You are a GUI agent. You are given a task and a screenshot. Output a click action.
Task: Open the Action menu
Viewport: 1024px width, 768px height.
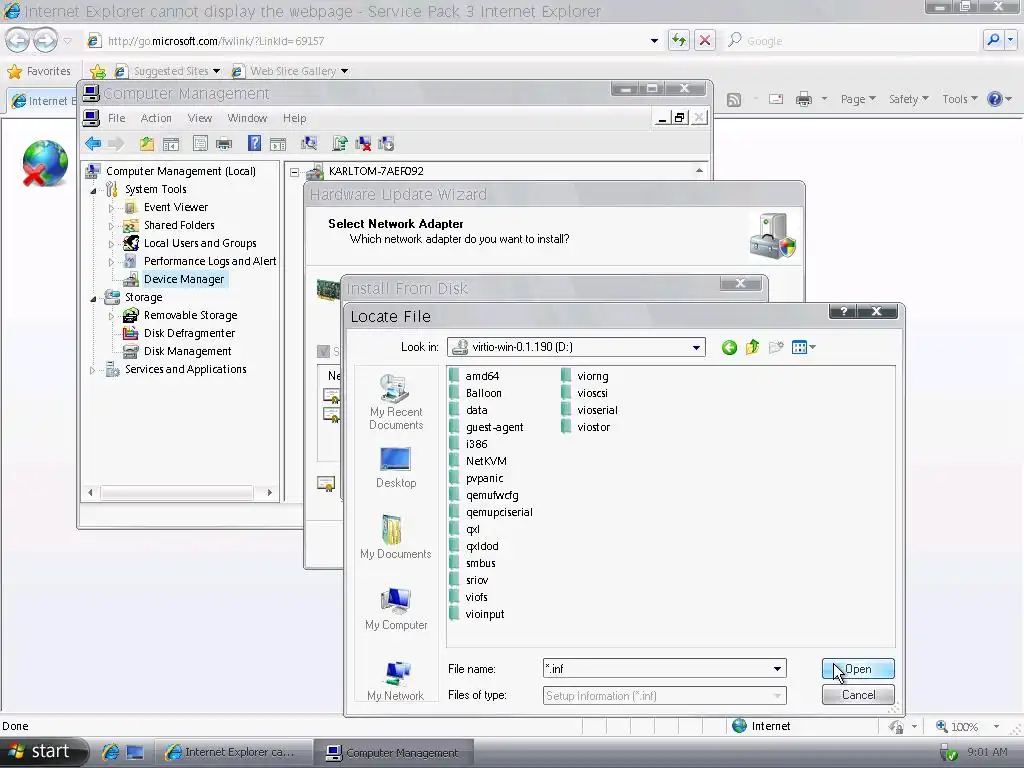coord(156,118)
